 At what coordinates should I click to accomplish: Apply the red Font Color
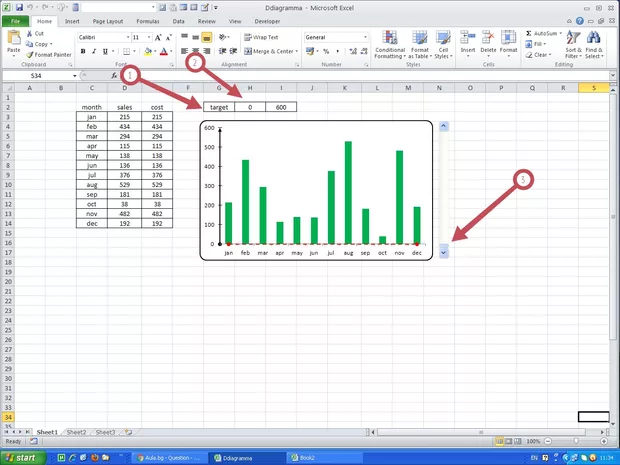[164, 51]
